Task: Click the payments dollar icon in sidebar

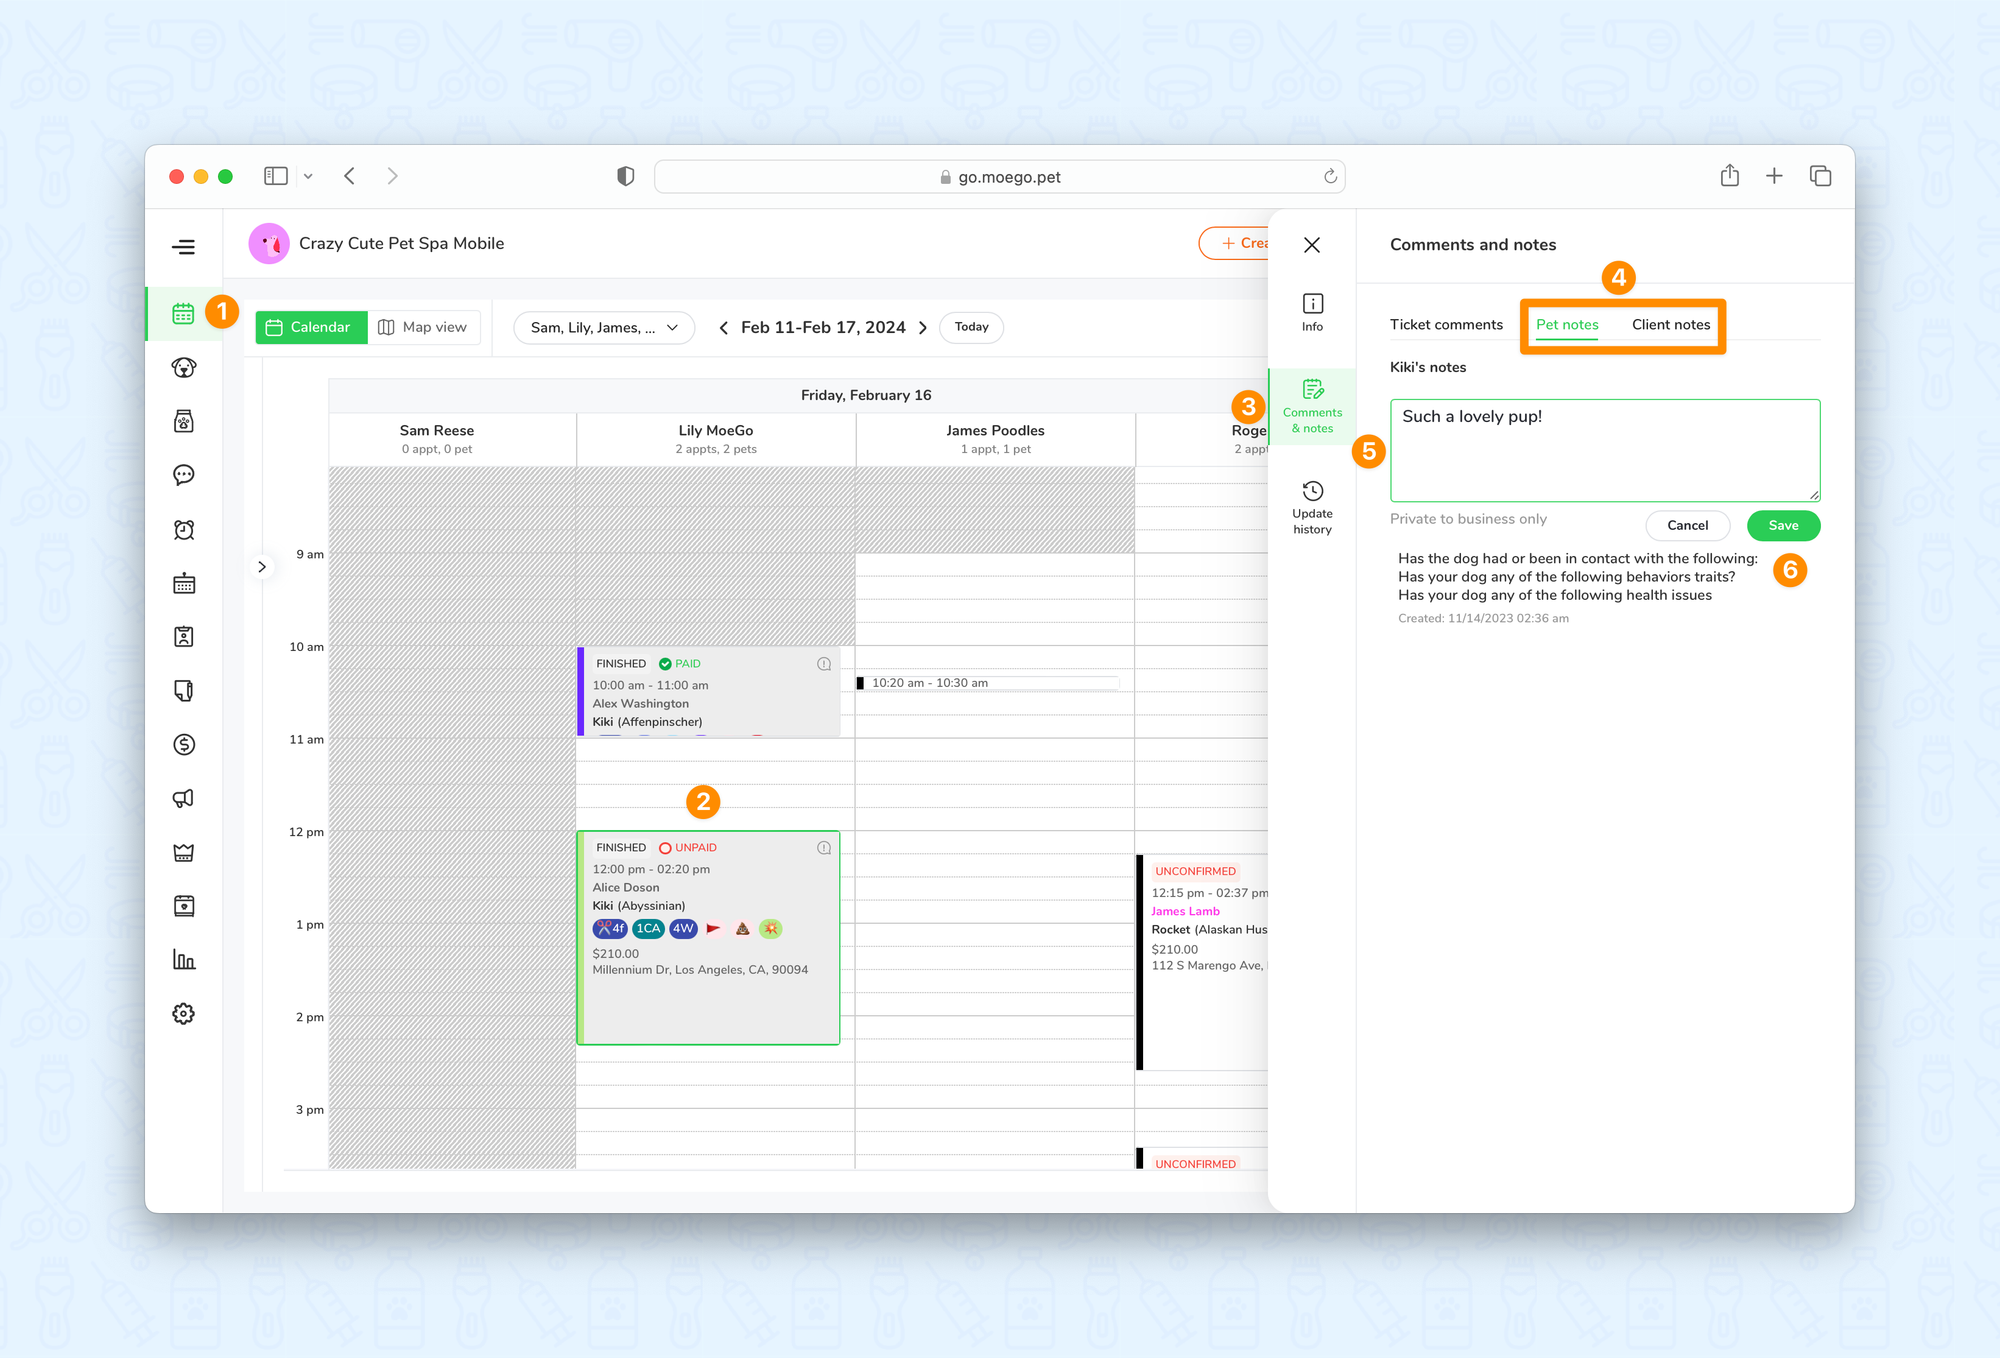Action: pyautogui.click(x=184, y=744)
